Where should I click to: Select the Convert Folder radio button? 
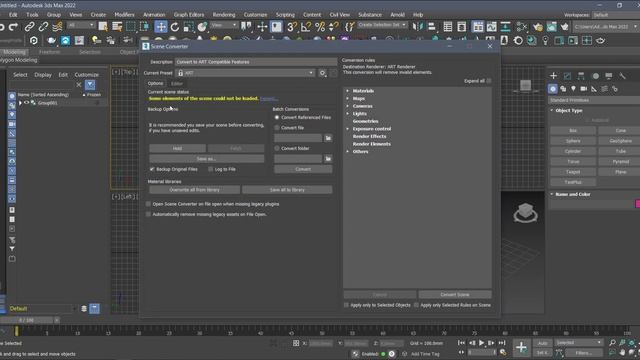click(277, 148)
